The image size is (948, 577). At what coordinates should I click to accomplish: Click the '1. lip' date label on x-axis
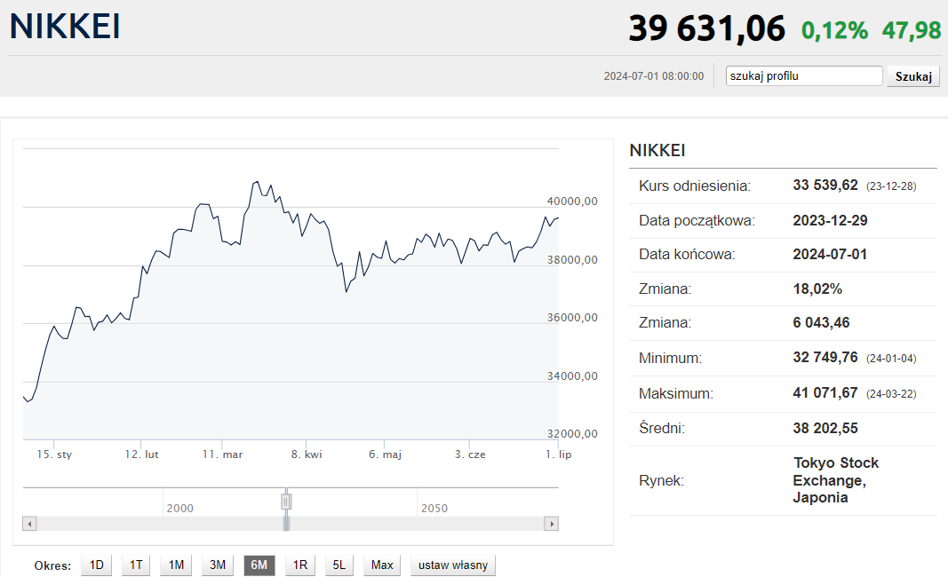(x=558, y=454)
